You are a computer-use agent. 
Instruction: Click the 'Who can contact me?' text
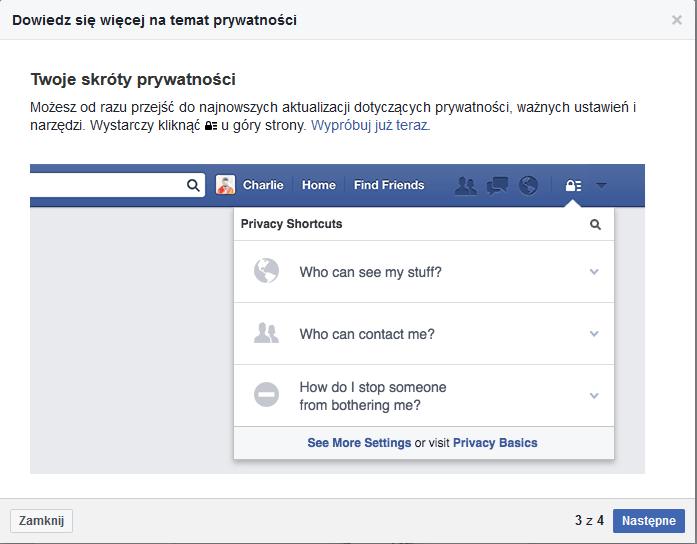click(x=367, y=334)
